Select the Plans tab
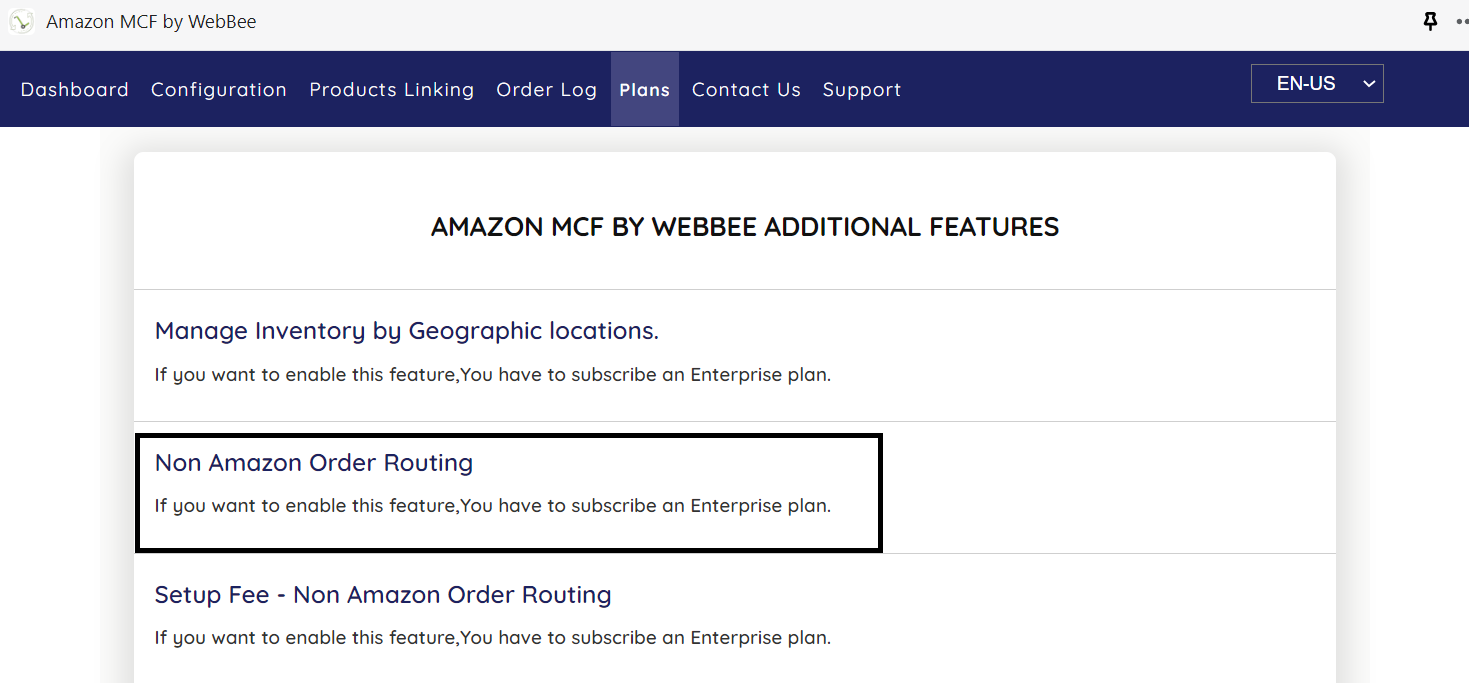Image resolution: width=1469 pixels, height=683 pixels. [645, 90]
